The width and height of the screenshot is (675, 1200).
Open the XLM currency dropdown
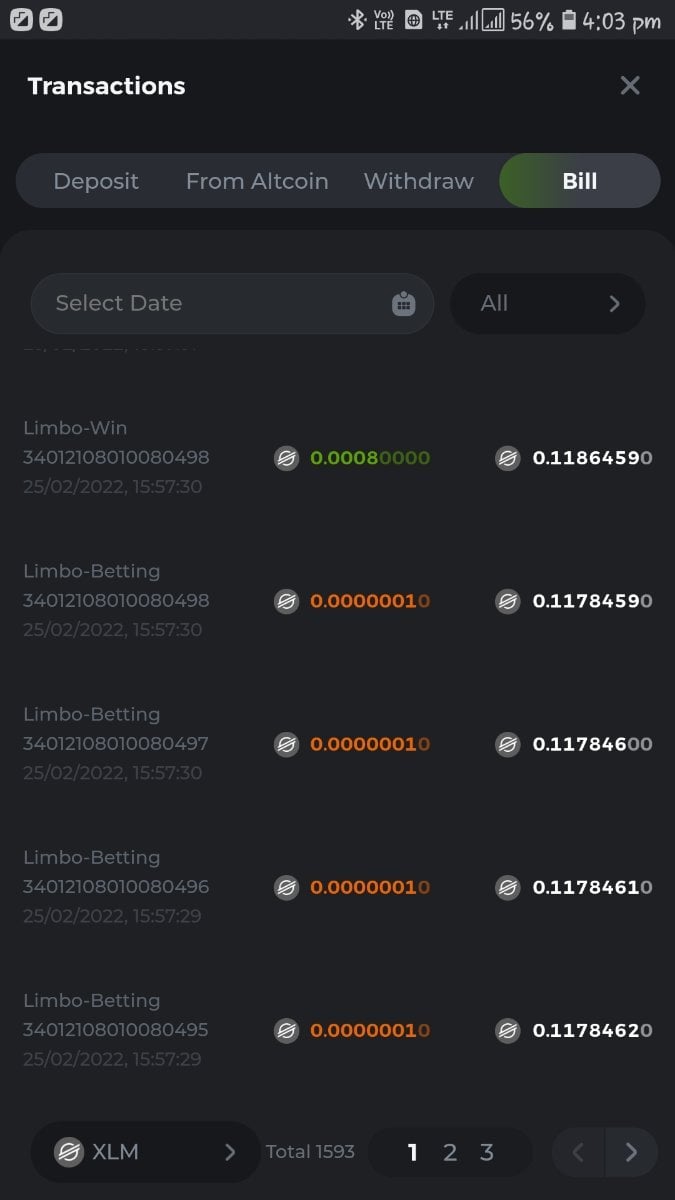pyautogui.click(x=146, y=1152)
